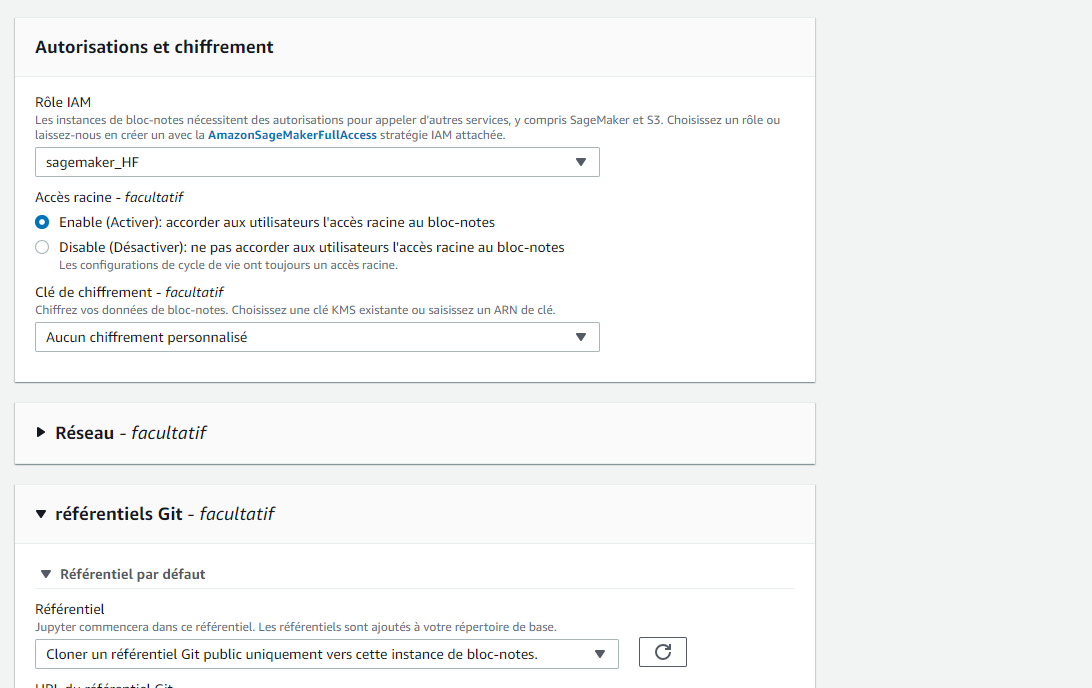
Task: Click the triangle beside Référentiel par défaut
Action: 48,573
